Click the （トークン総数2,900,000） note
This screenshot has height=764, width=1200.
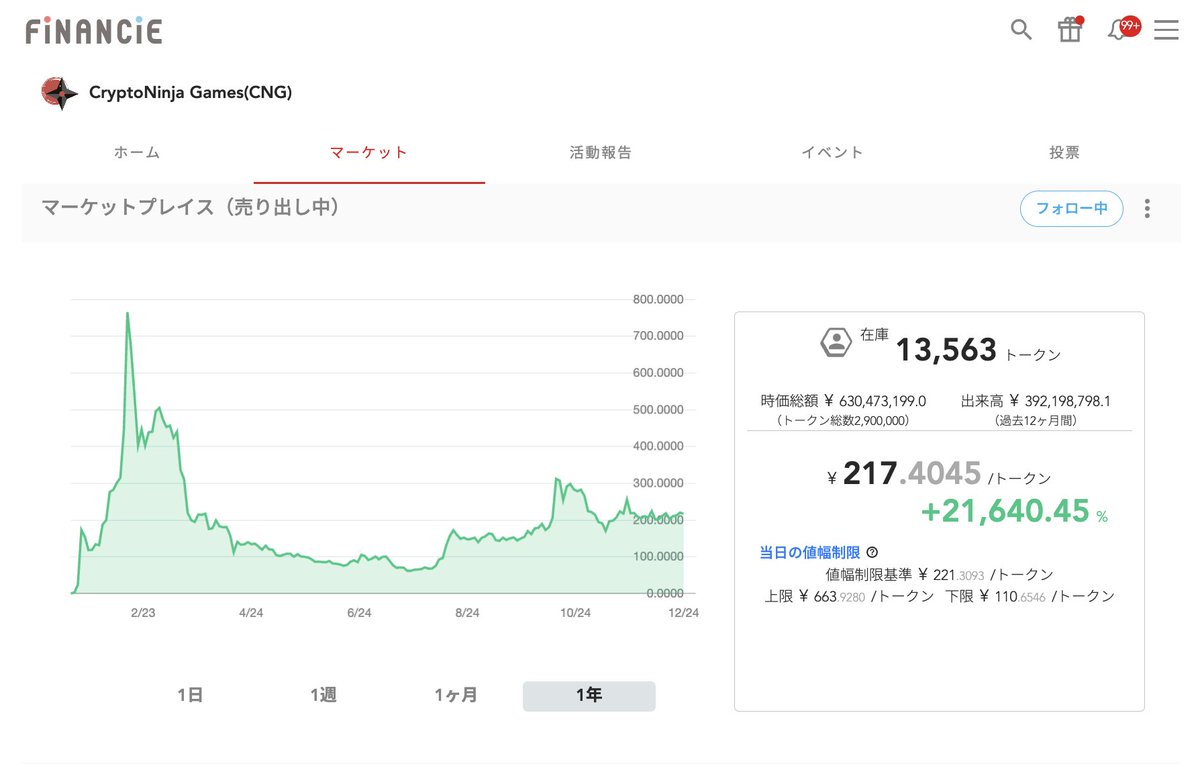coord(843,421)
